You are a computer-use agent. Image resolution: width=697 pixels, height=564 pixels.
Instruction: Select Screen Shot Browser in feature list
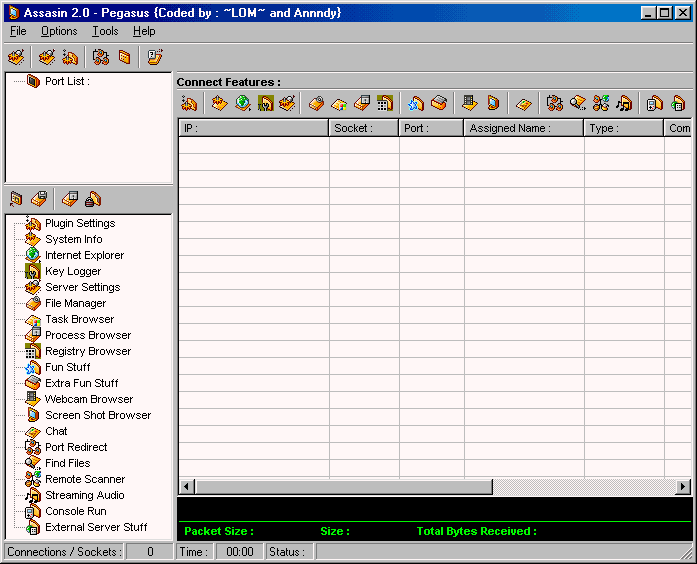tap(97, 415)
